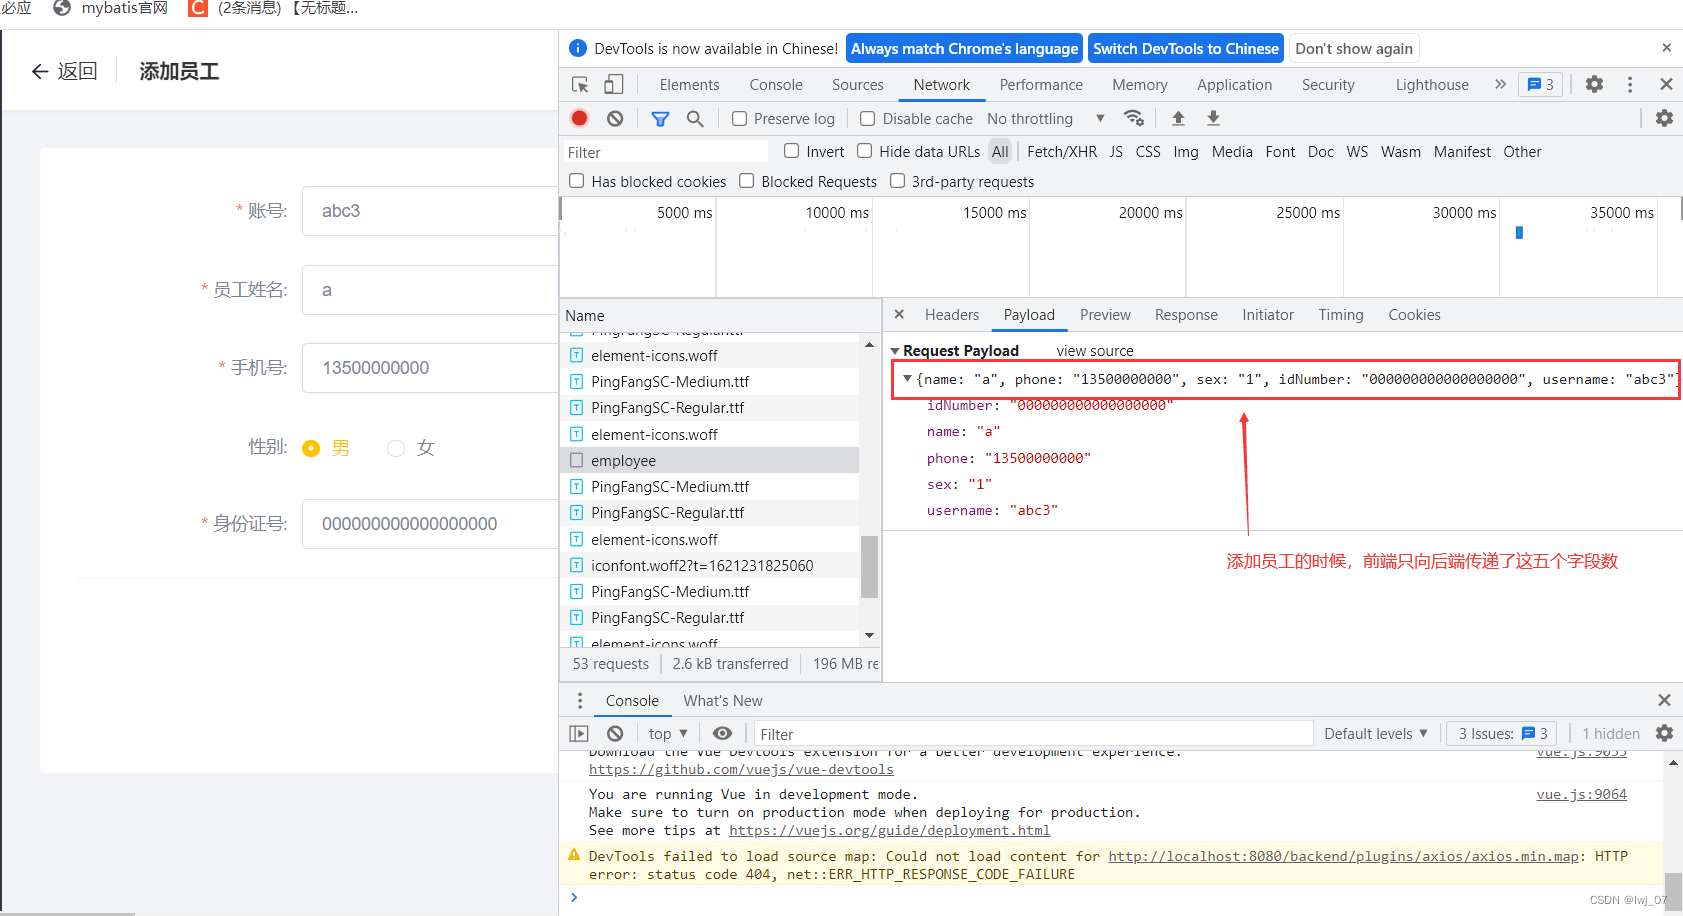
Task: Collapse the payload JSON object triangle
Action: click(907, 379)
